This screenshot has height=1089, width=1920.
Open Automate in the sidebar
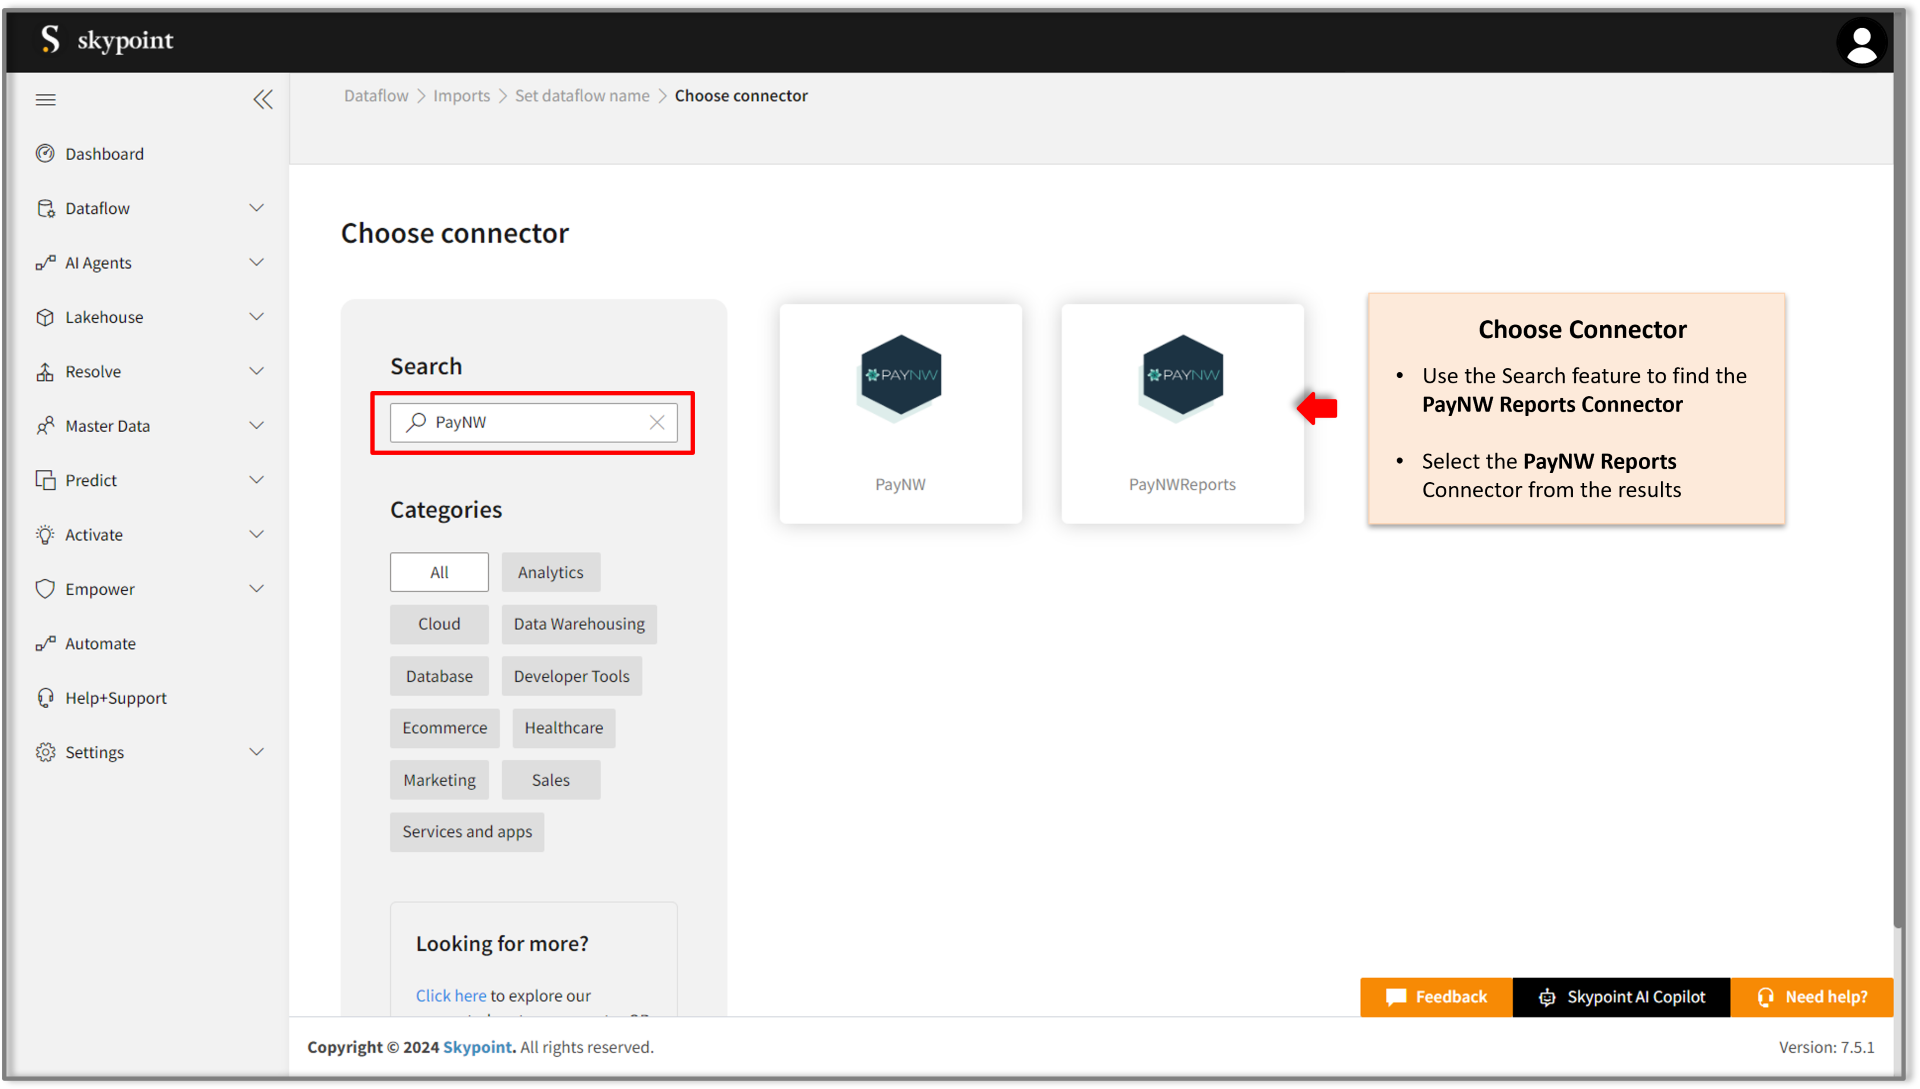(100, 644)
